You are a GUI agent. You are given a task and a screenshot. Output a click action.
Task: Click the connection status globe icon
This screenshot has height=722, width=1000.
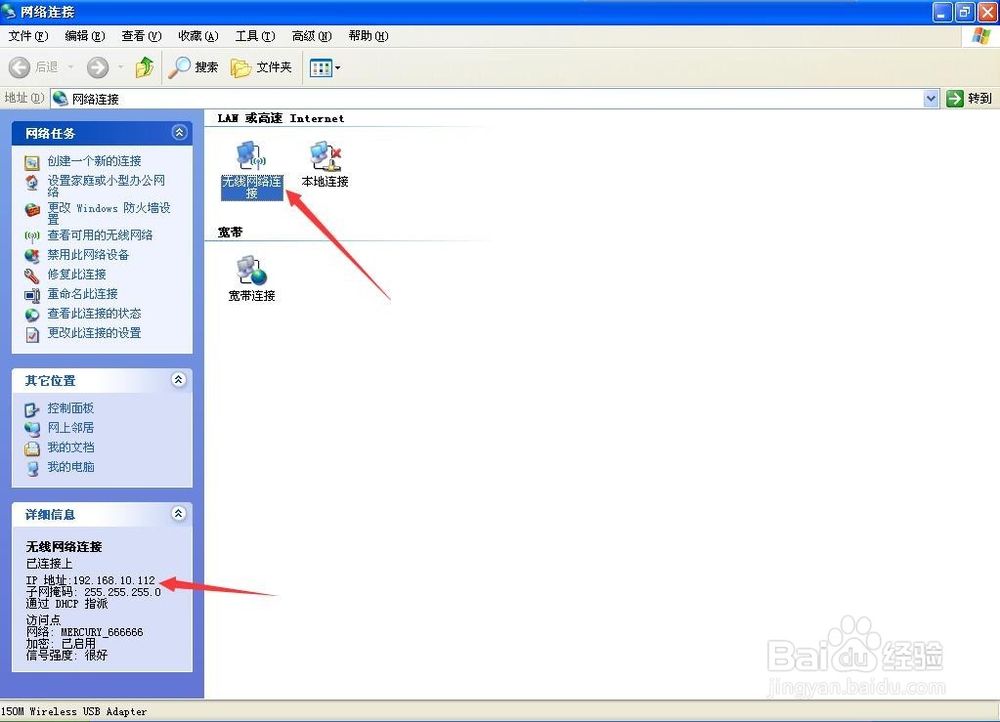32,315
